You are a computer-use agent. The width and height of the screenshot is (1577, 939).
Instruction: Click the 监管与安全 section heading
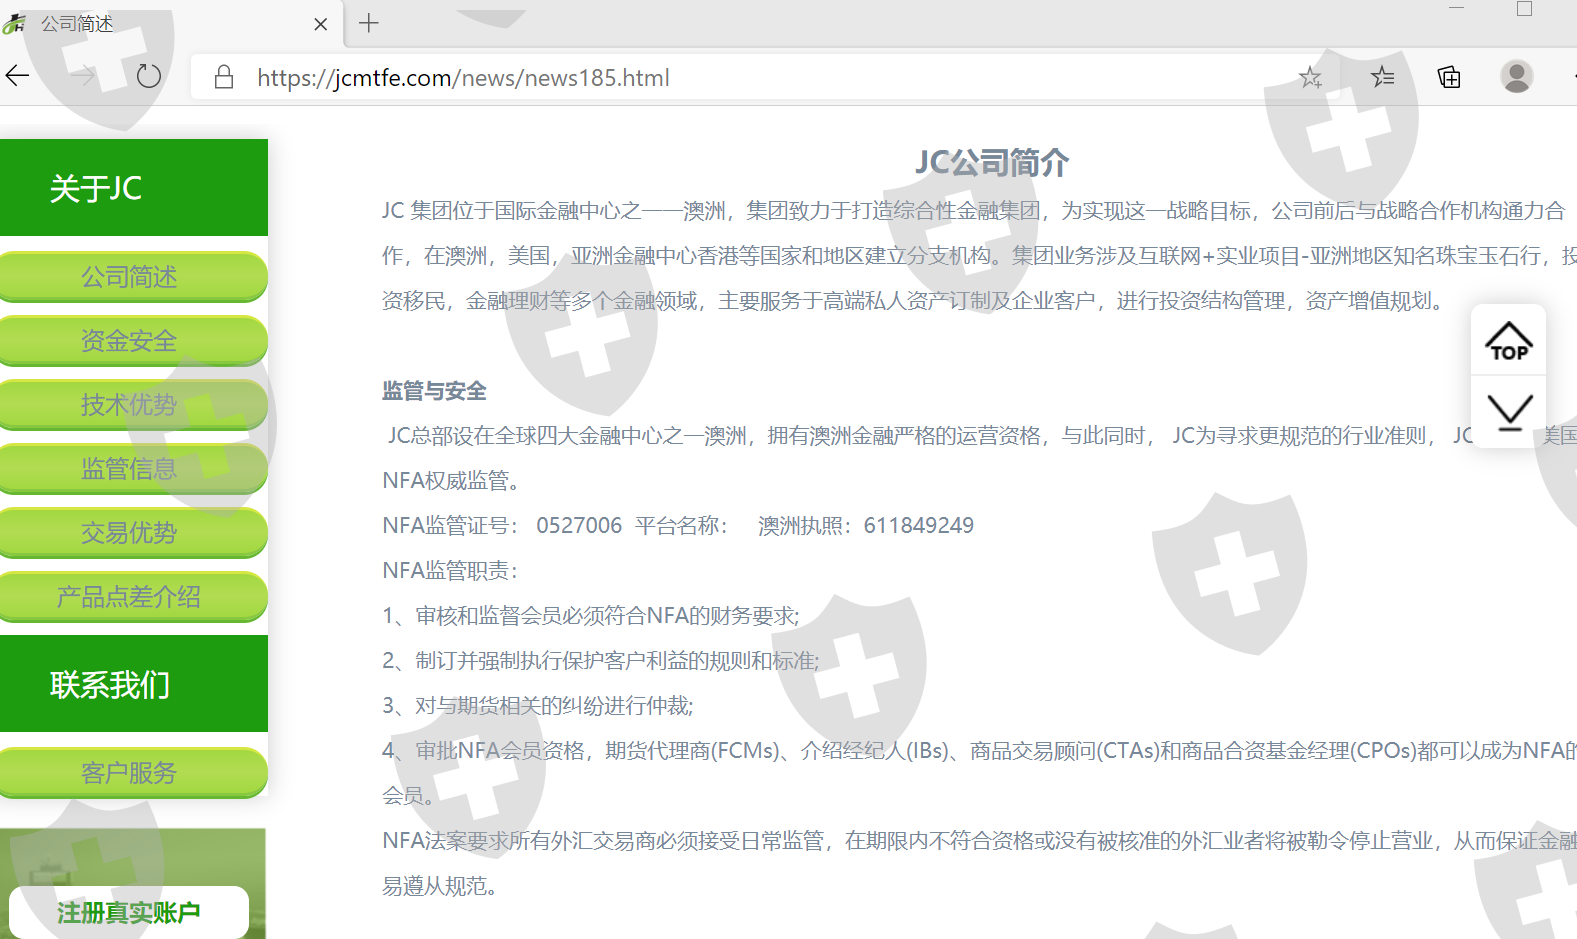point(434,391)
